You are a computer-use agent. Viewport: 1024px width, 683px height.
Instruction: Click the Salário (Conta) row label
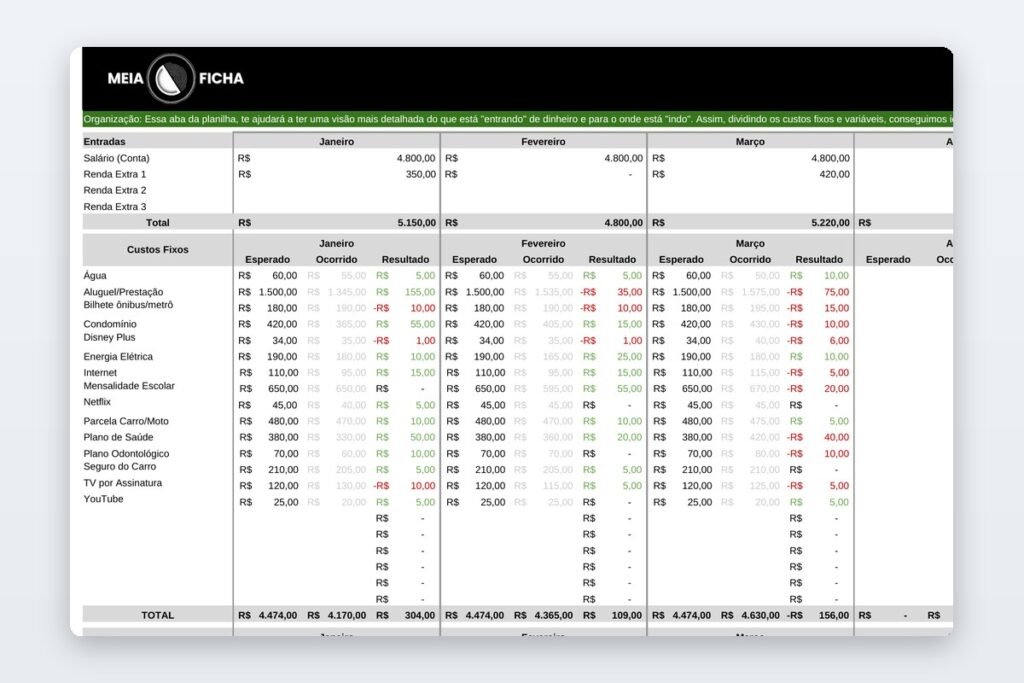(x=116, y=158)
